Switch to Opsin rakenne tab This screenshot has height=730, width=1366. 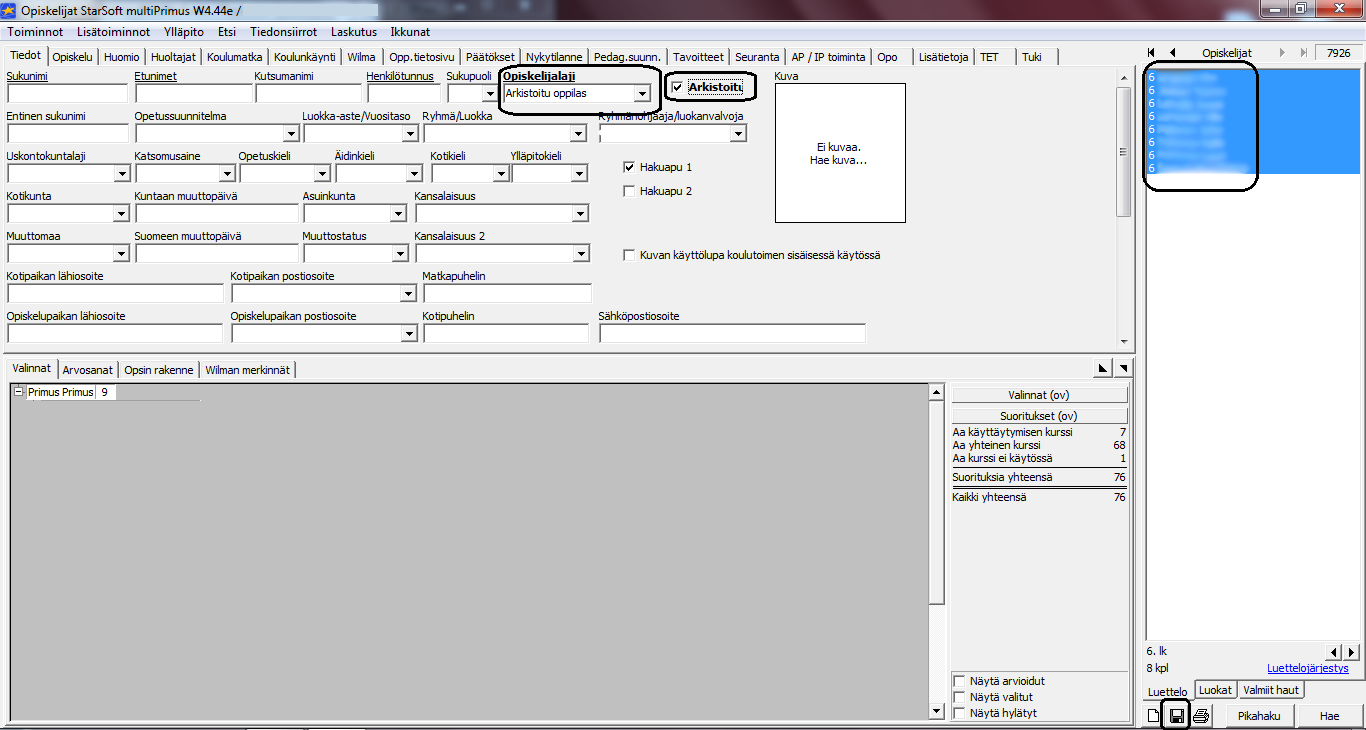tap(158, 370)
